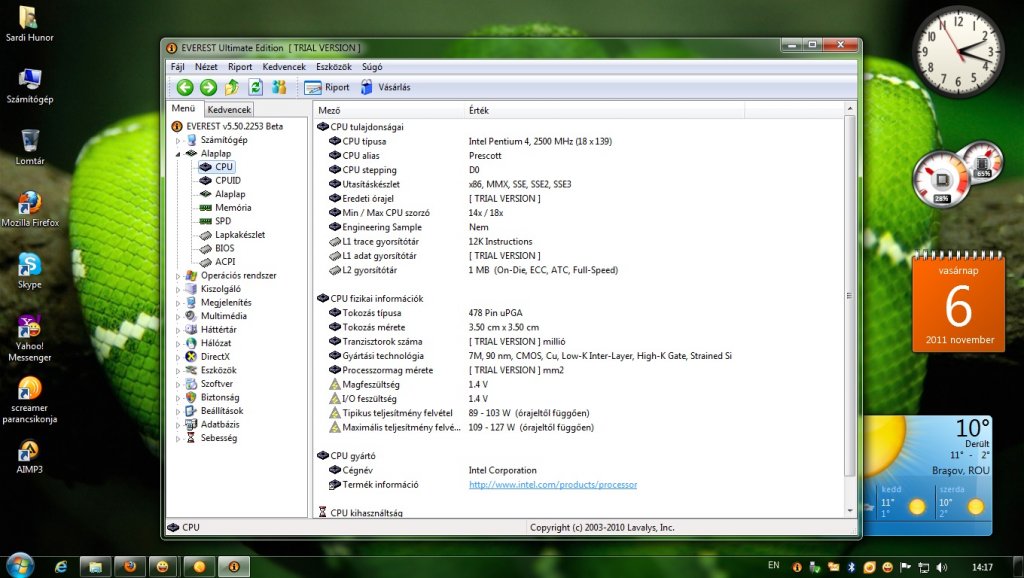Screen dimensions: 1024x578
Task: Click the Adatbázis tree icon
Action: click(191, 424)
